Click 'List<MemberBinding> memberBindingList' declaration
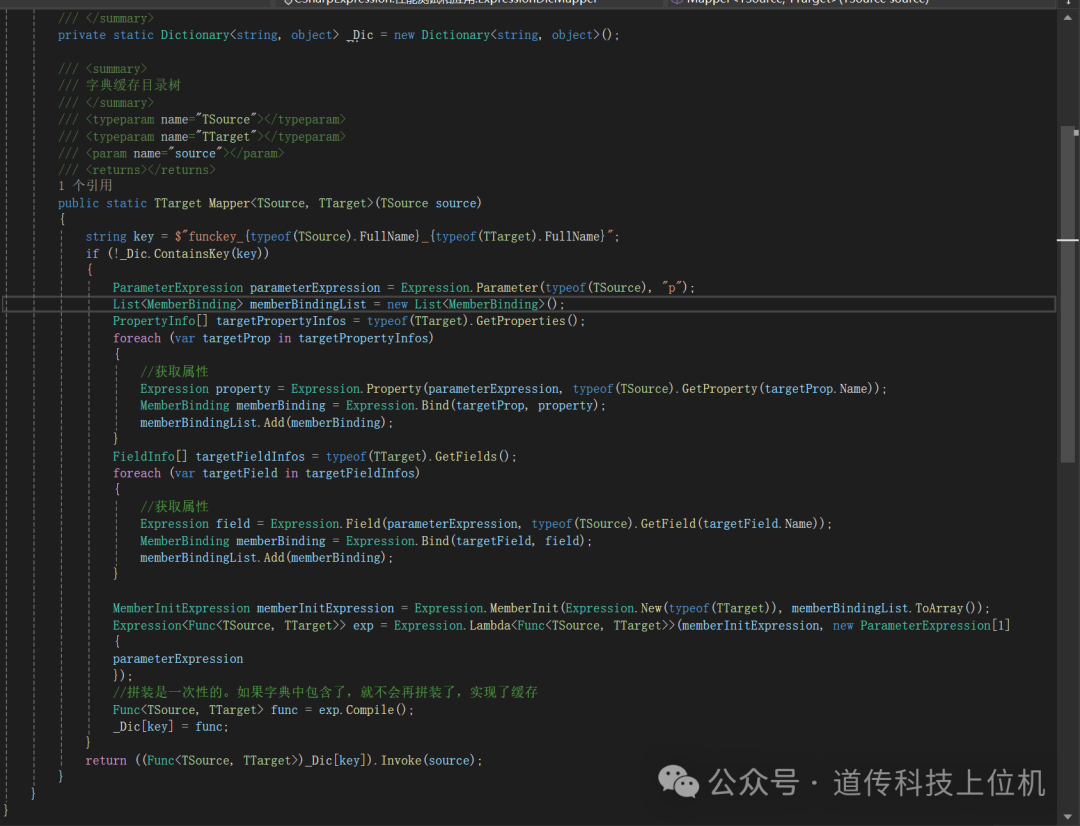The width and height of the screenshot is (1080, 826). (338, 304)
